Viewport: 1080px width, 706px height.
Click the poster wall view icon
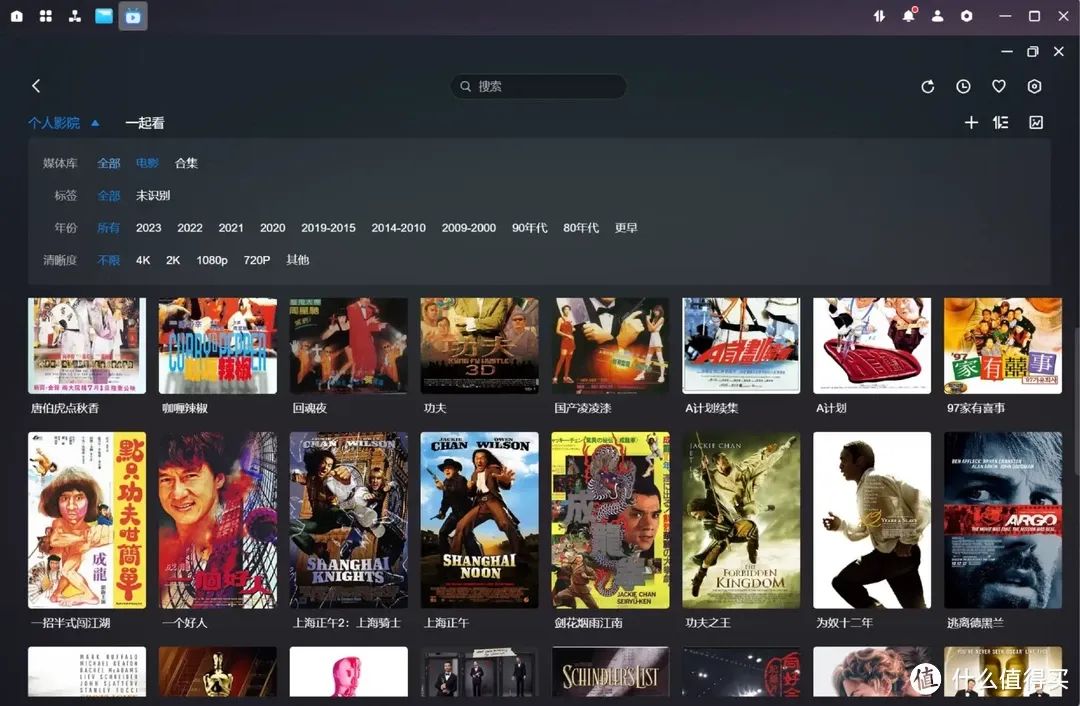coord(1036,123)
